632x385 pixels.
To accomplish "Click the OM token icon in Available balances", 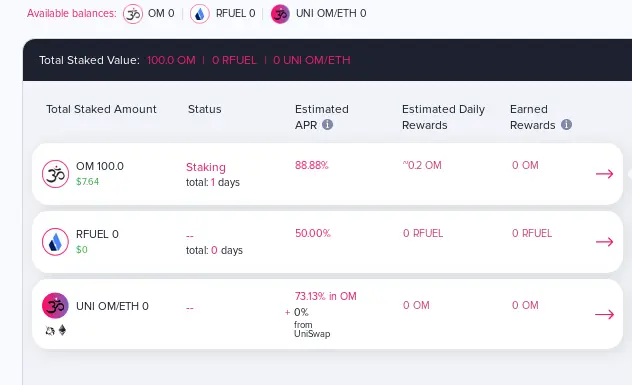I will [x=133, y=14].
